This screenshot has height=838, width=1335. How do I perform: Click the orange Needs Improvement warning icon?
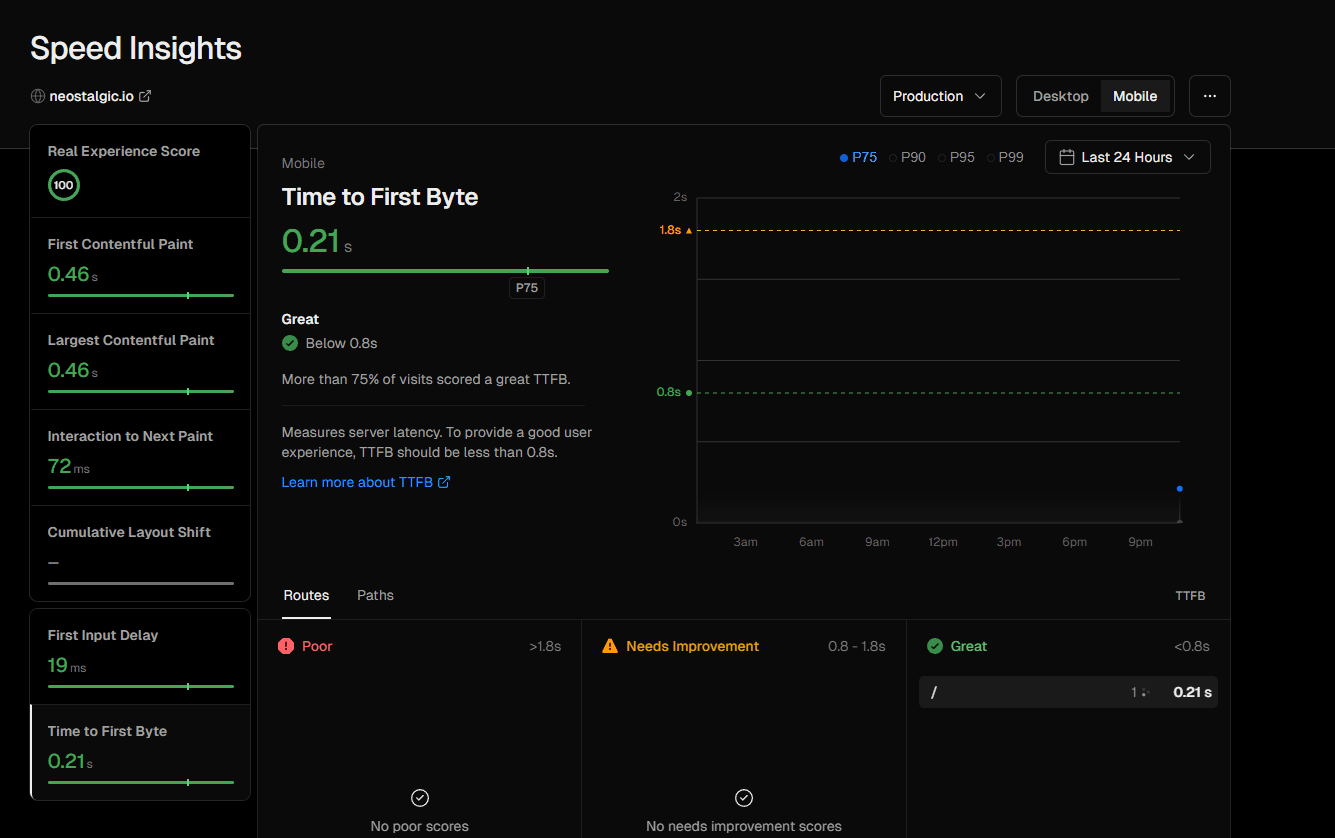610,646
